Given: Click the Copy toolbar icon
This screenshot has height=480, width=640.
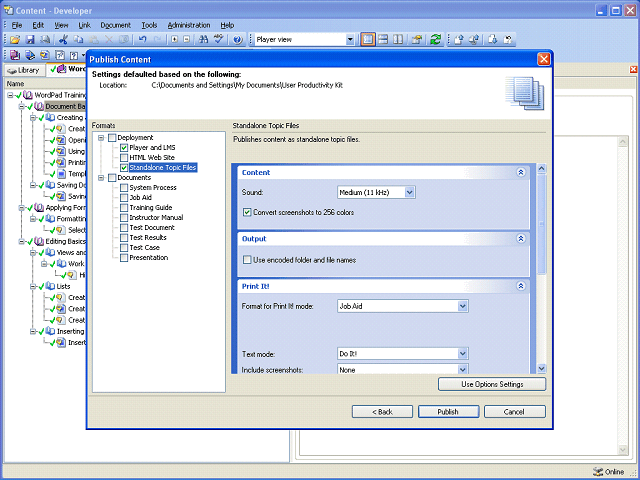Looking at the screenshot, I should pyautogui.click(x=78, y=40).
